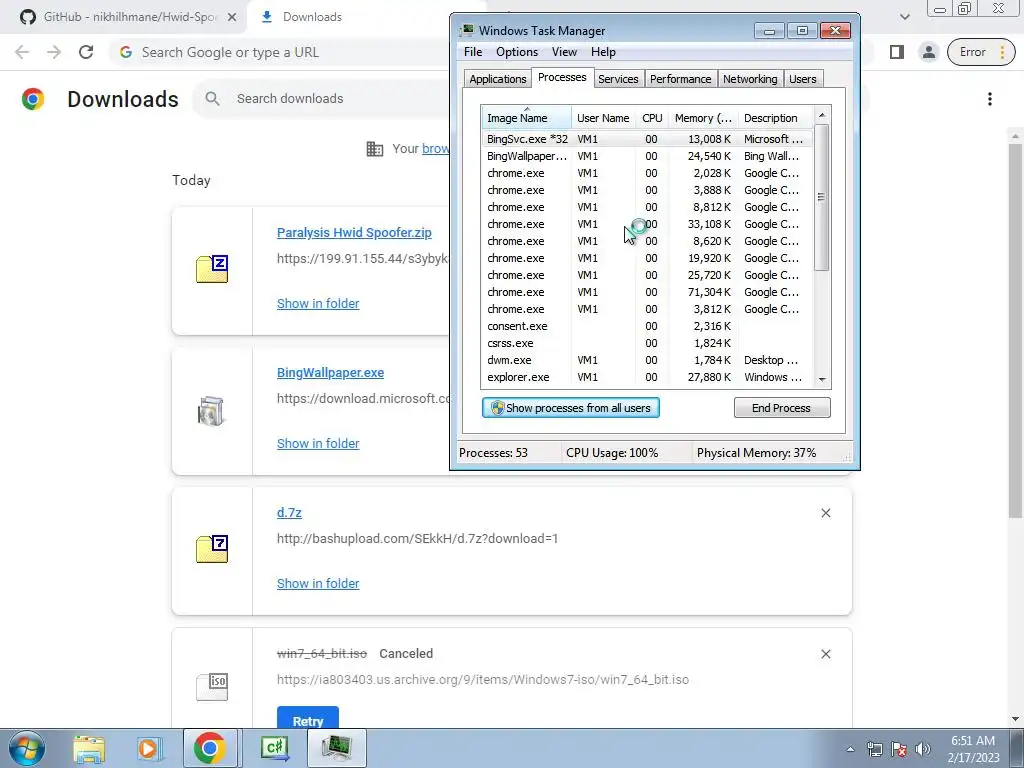Open Chrome profile avatar icon
Viewport: 1024px width, 768px height.
(x=928, y=52)
